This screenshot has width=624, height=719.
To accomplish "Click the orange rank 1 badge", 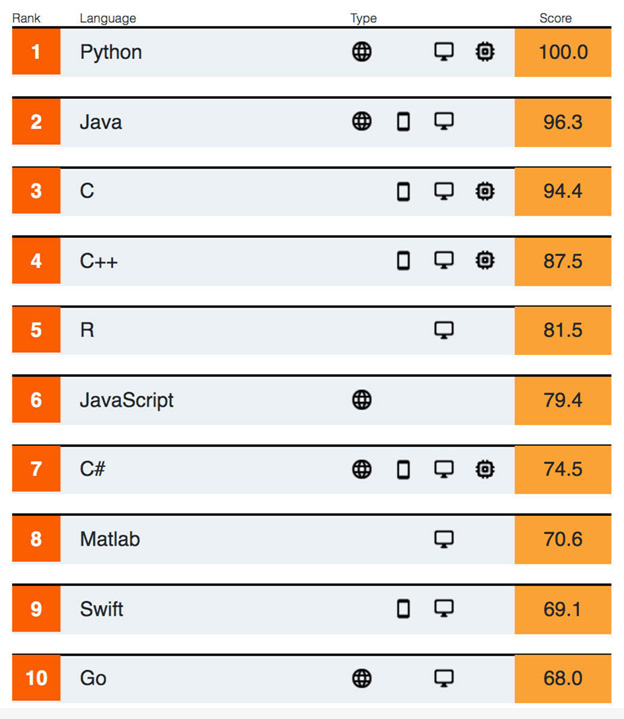I will pos(36,51).
